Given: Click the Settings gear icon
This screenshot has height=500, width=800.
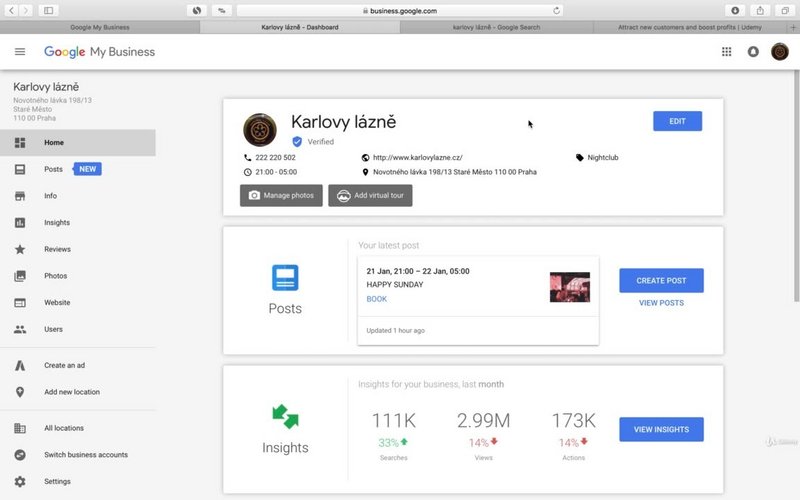Looking at the screenshot, I should coord(20,481).
